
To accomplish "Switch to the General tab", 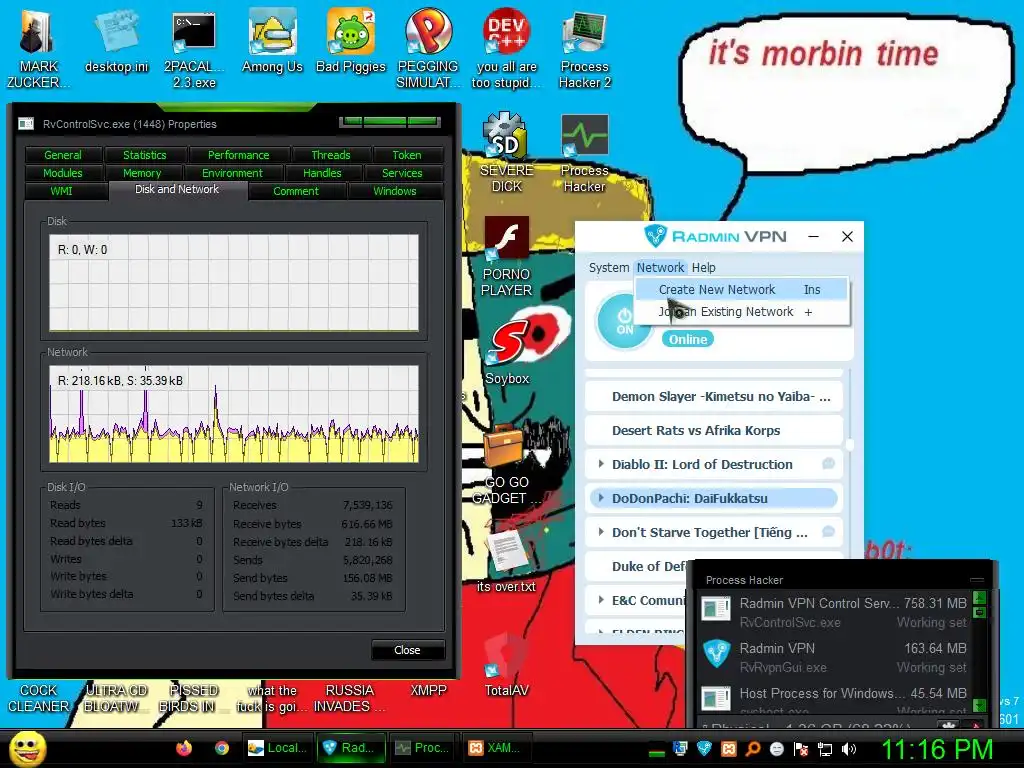I will tap(63, 155).
